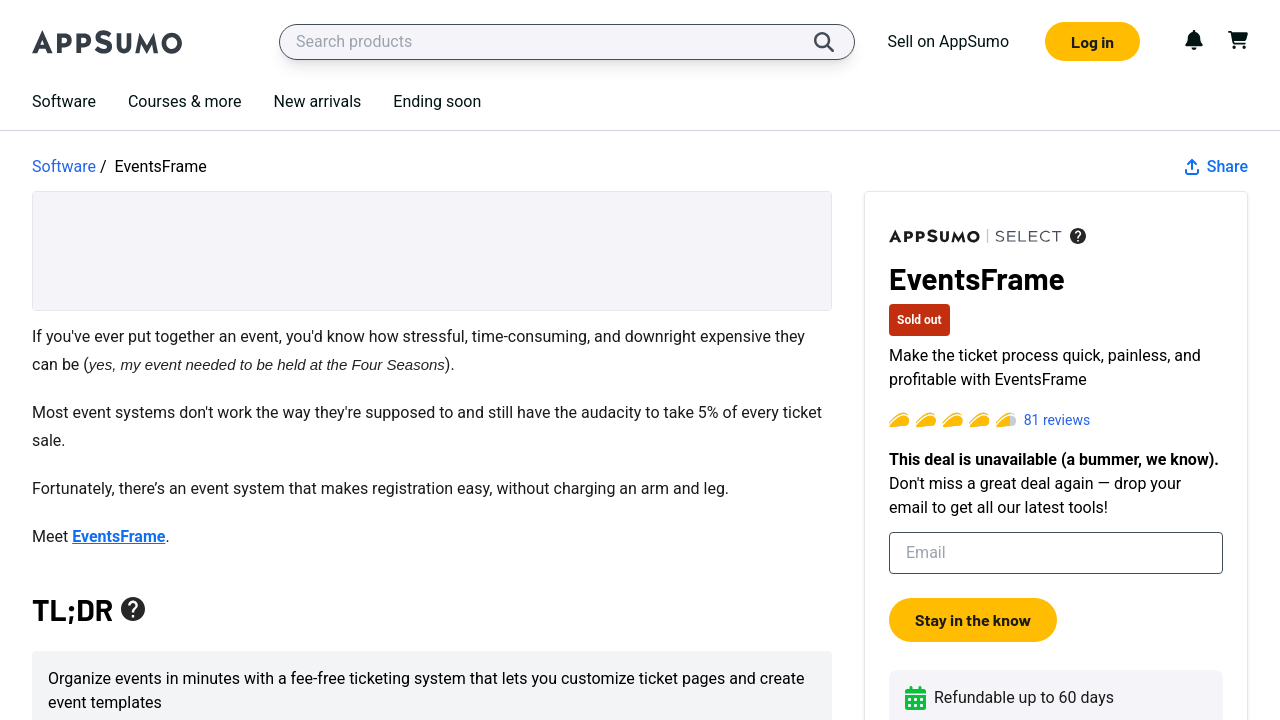Open the Sell on AppSumo link
The image size is (1280, 720).
(948, 41)
